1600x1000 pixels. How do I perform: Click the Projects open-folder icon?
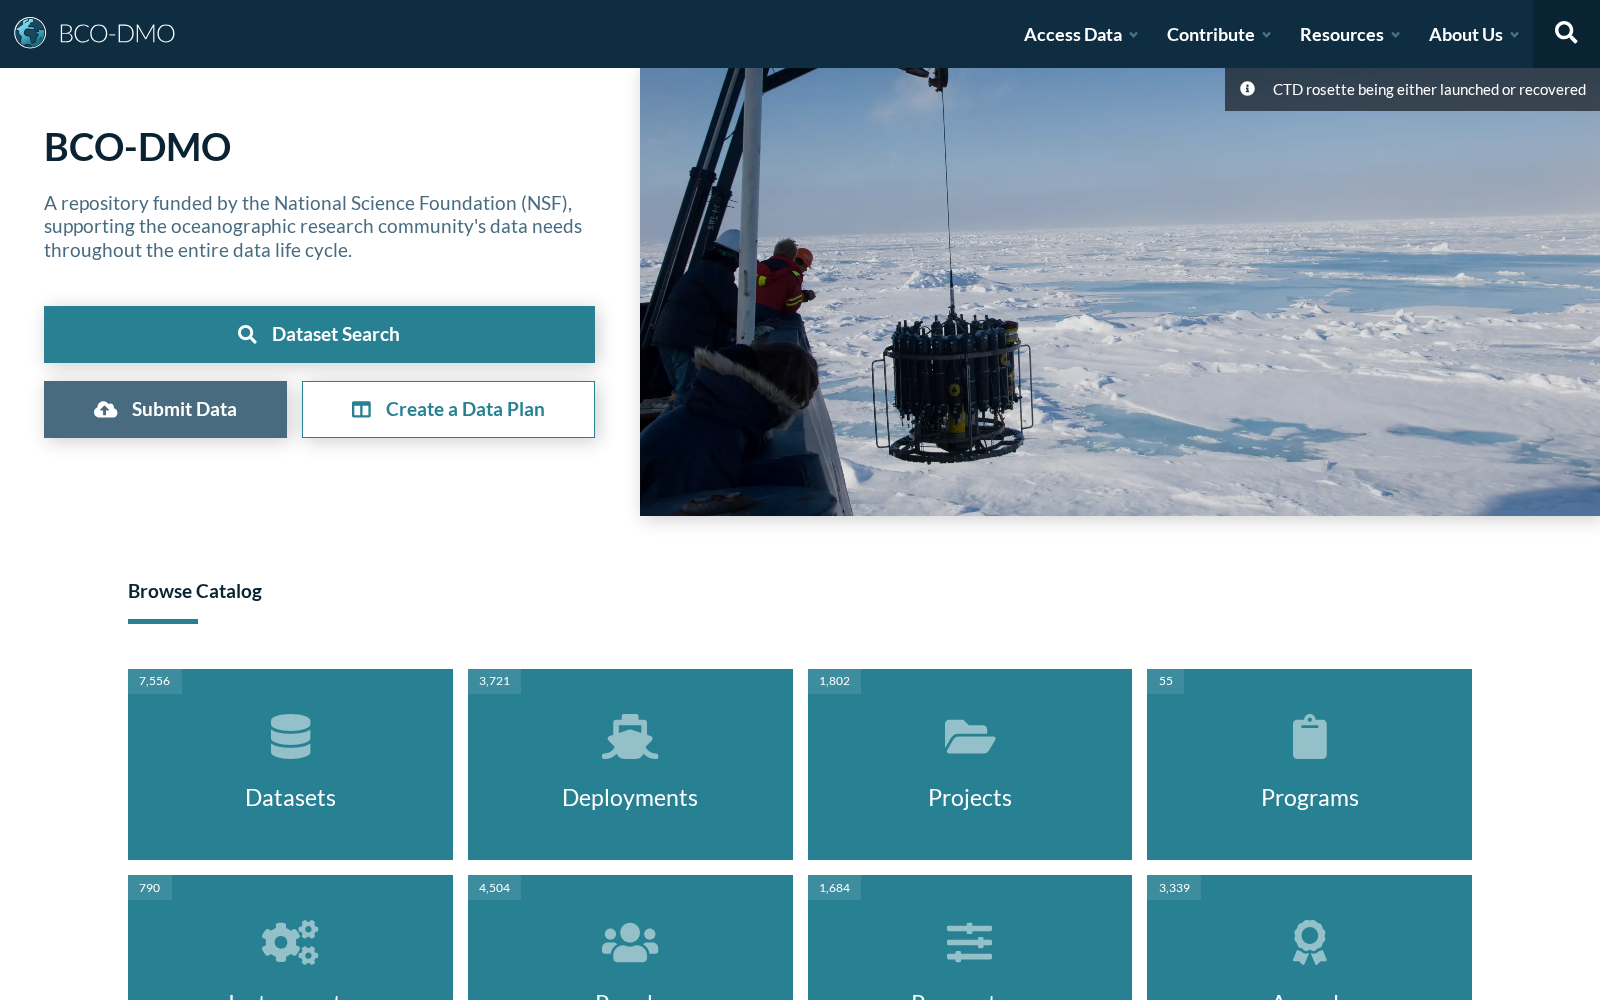[x=970, y=737]
